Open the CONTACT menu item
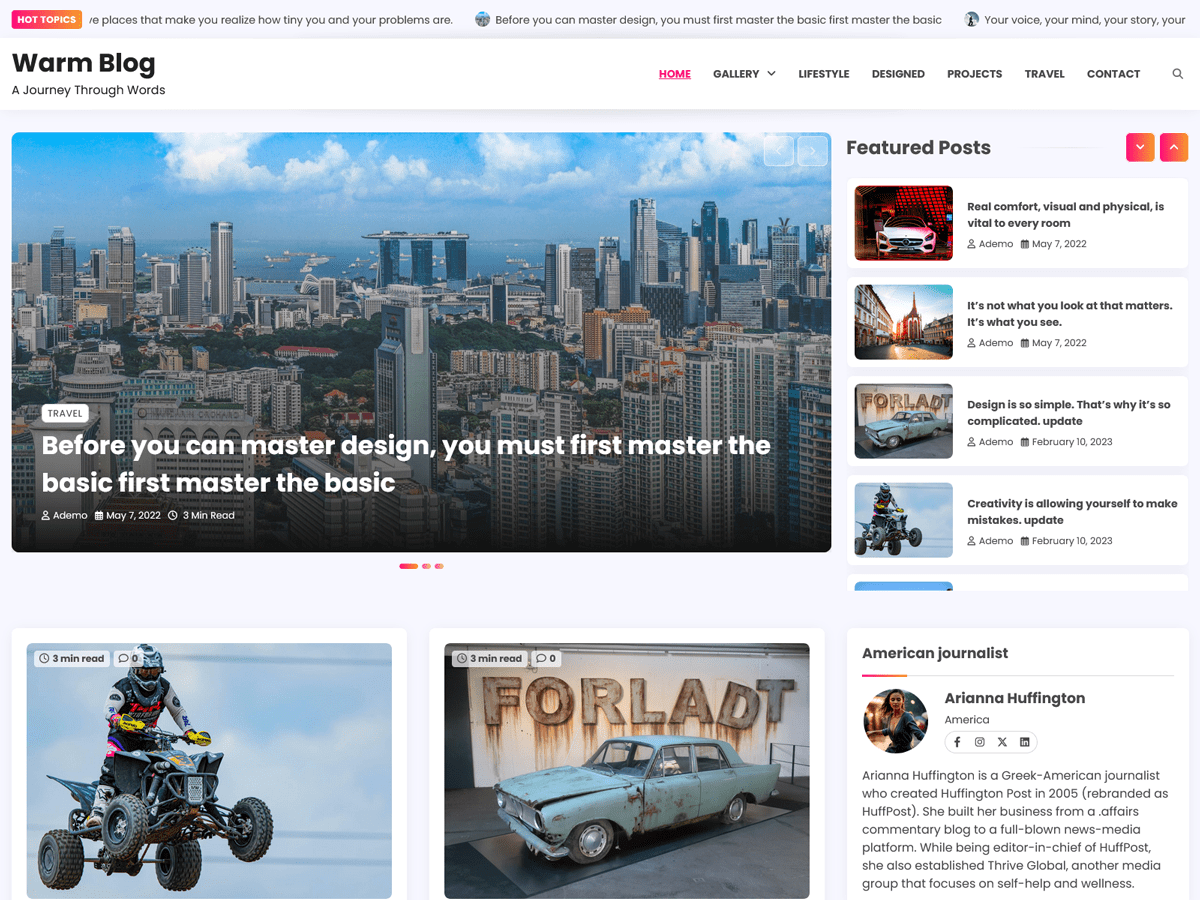The width and height of the screenshot is (1200, 900). coord(1113,73)
